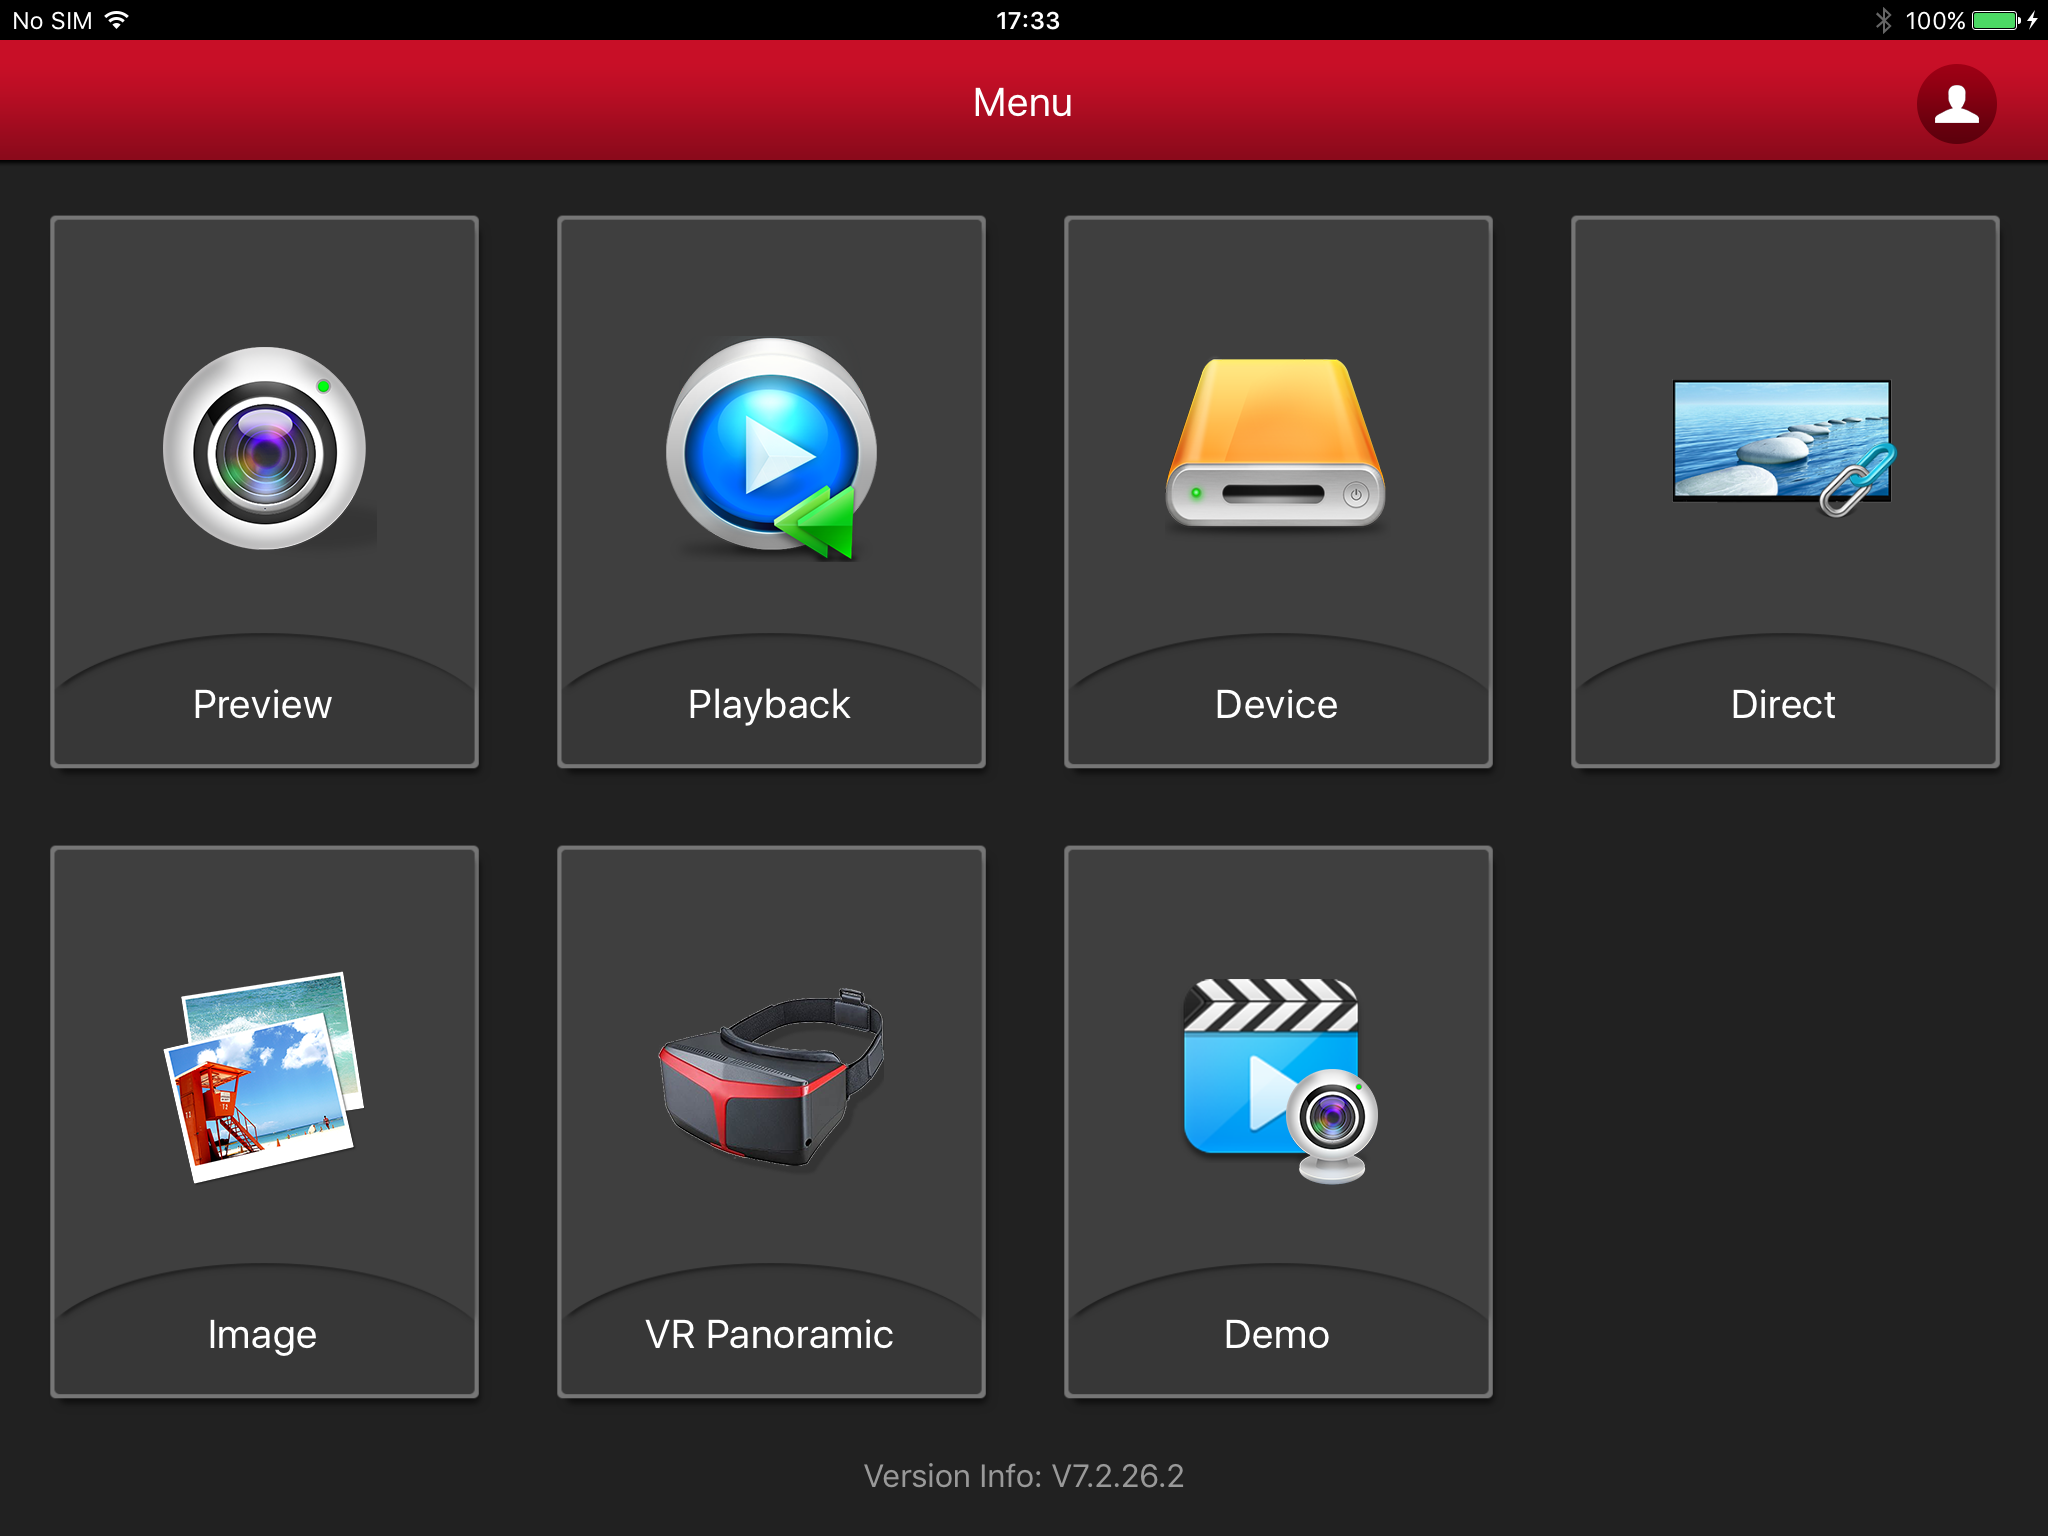Tap the Bluetooth status icon
This screenshot has width=2048, height=1536.
point(1883,21)
